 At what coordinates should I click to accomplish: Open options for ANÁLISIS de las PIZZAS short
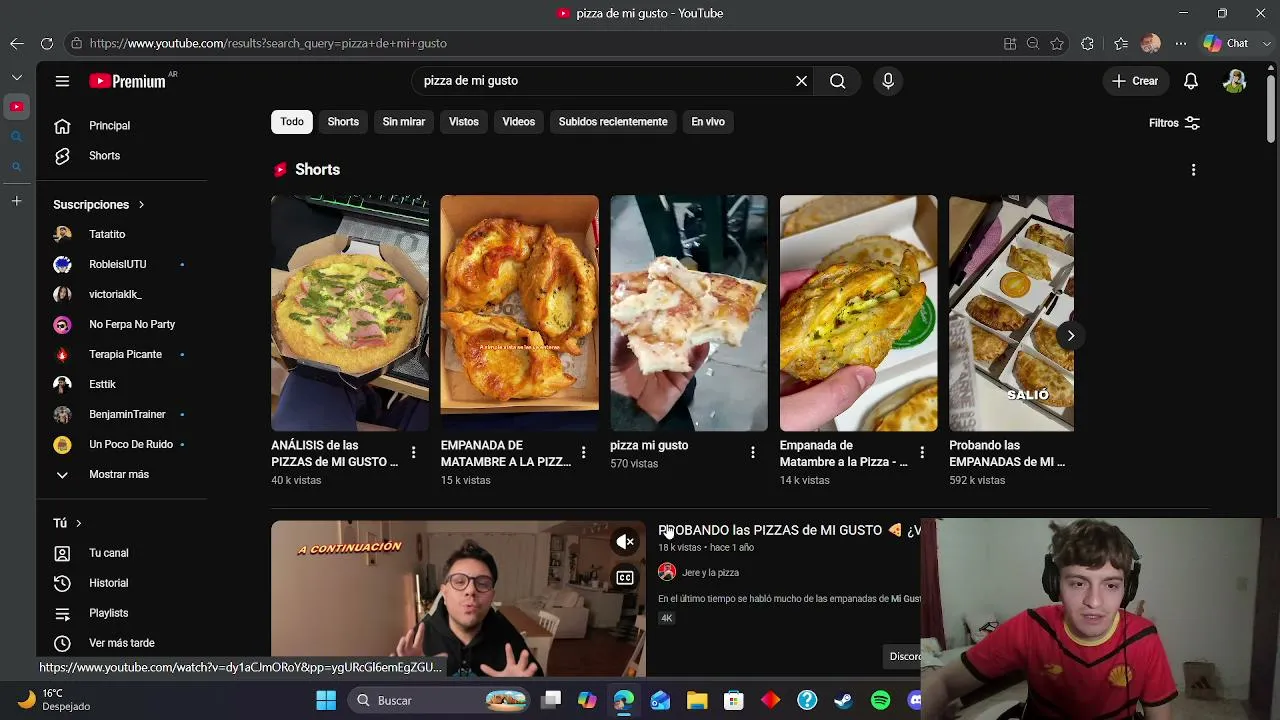[413, 453]
